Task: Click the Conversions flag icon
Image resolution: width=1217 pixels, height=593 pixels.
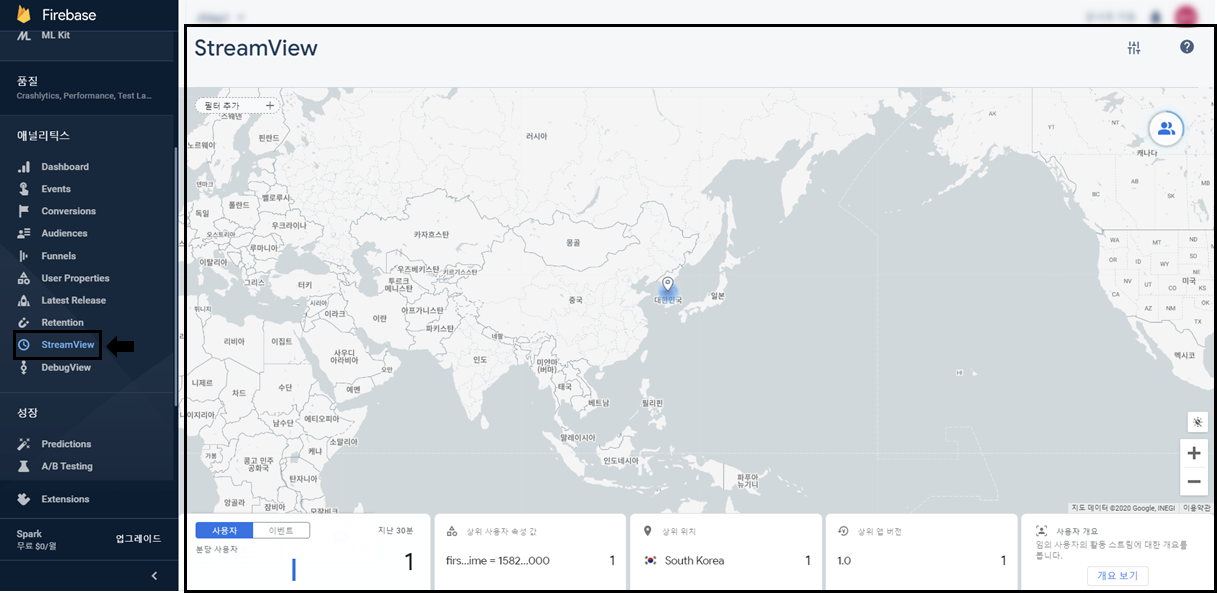Action: tap(24, 211)
